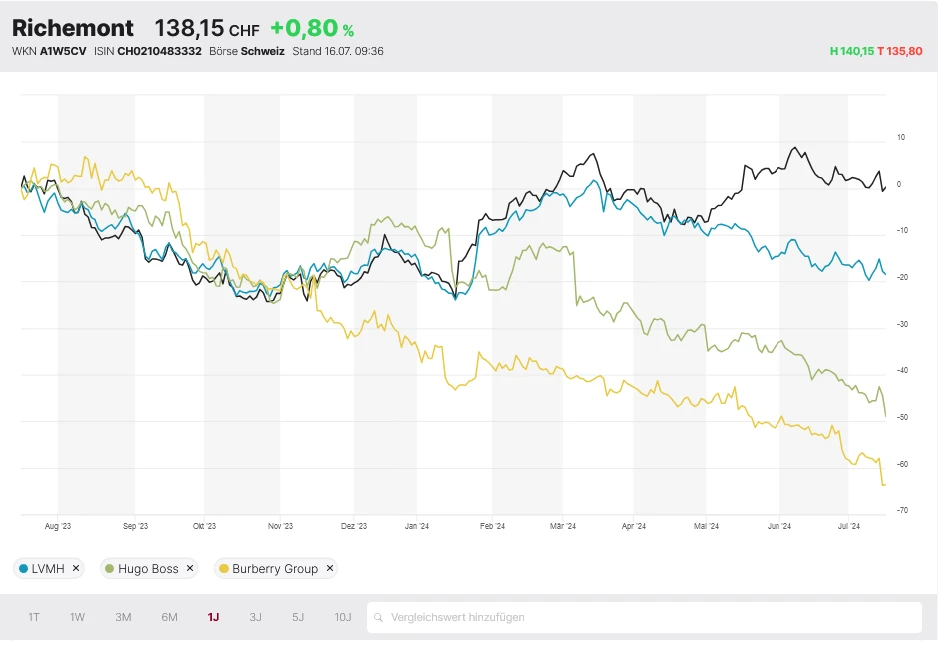Switch to the 1T timeframe
The width and height of the screenshot is (947, 652).
pyautogui.click(x=34, y=617)
